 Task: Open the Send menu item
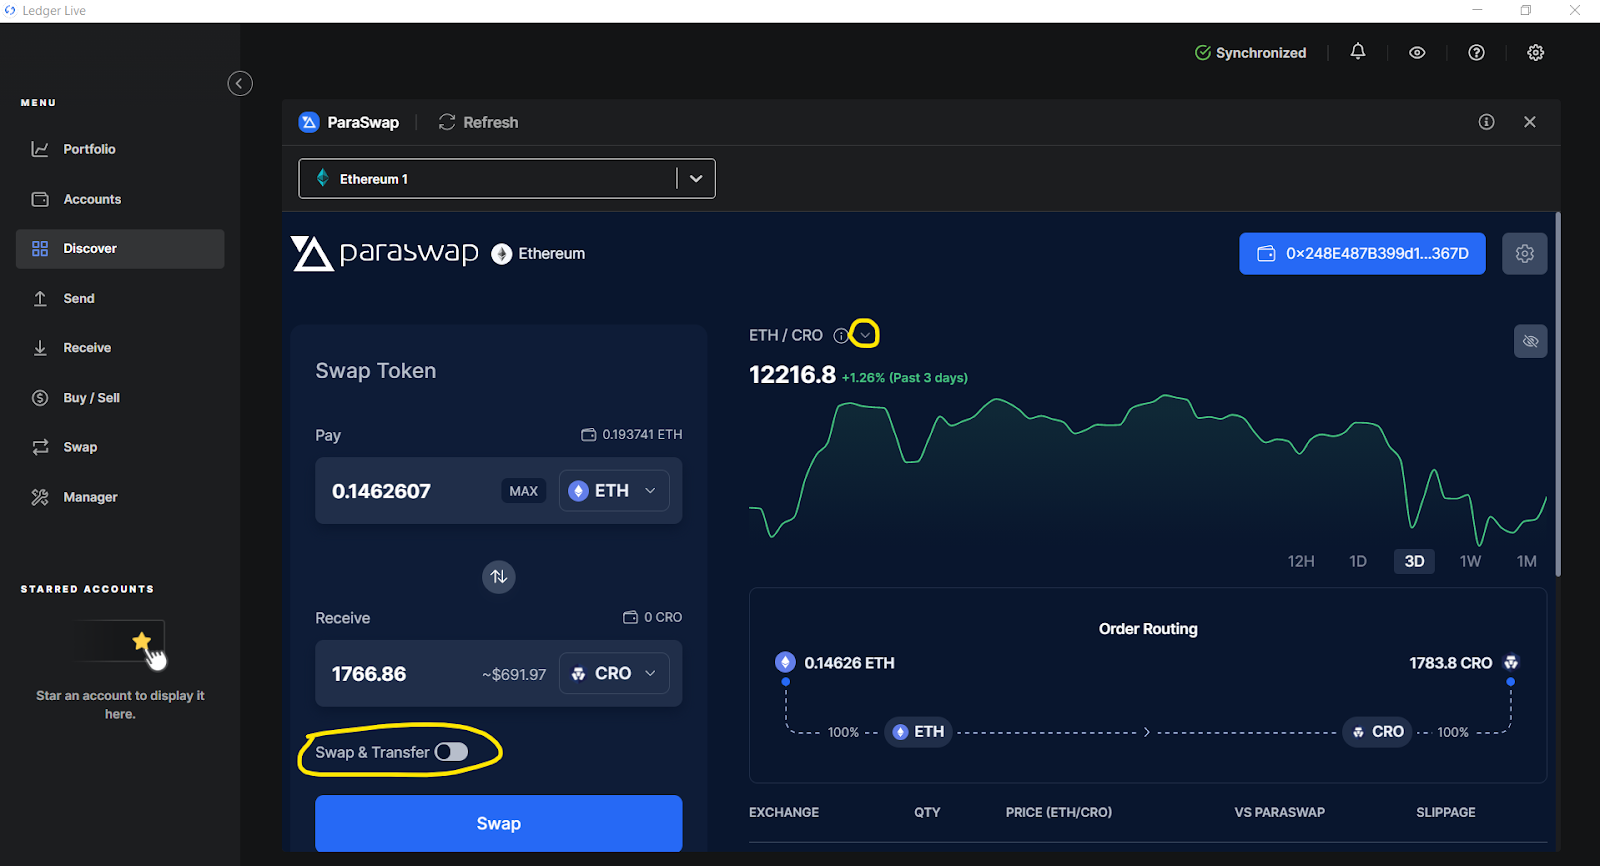[120, 298]
